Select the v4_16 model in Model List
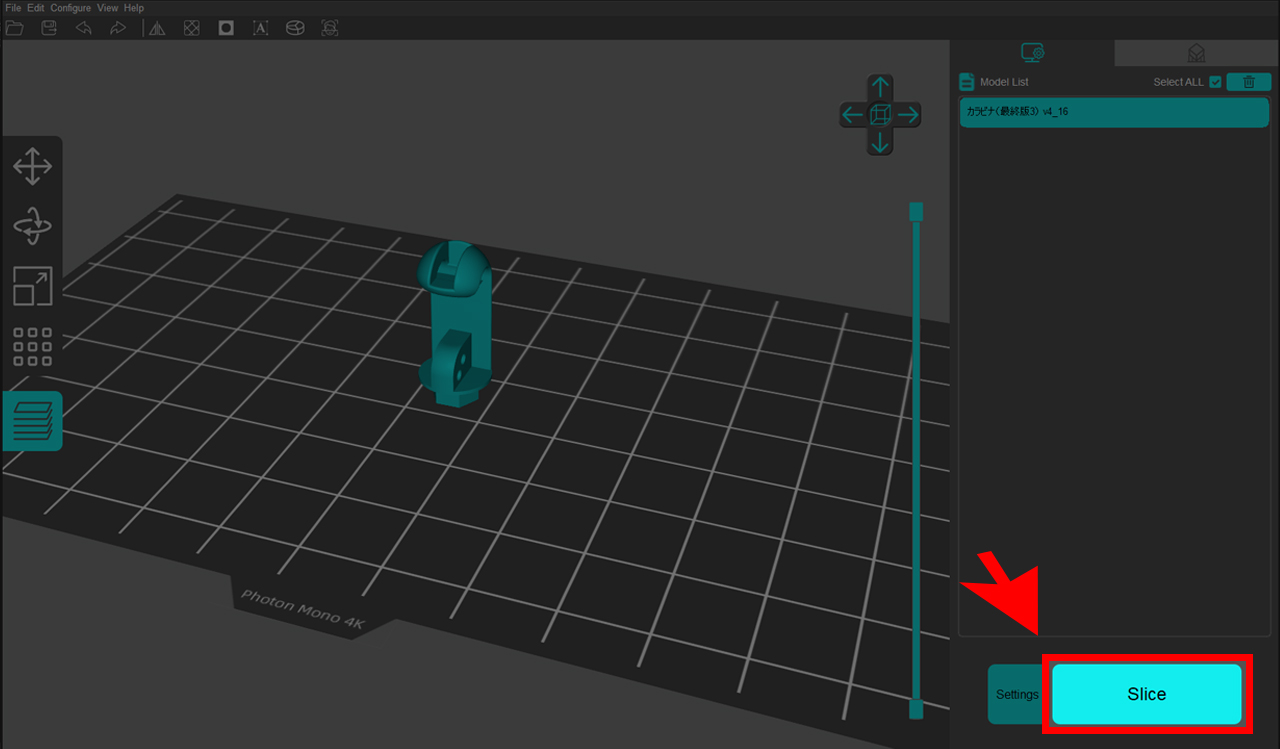1280x749 pixels. click(1114, 112)
